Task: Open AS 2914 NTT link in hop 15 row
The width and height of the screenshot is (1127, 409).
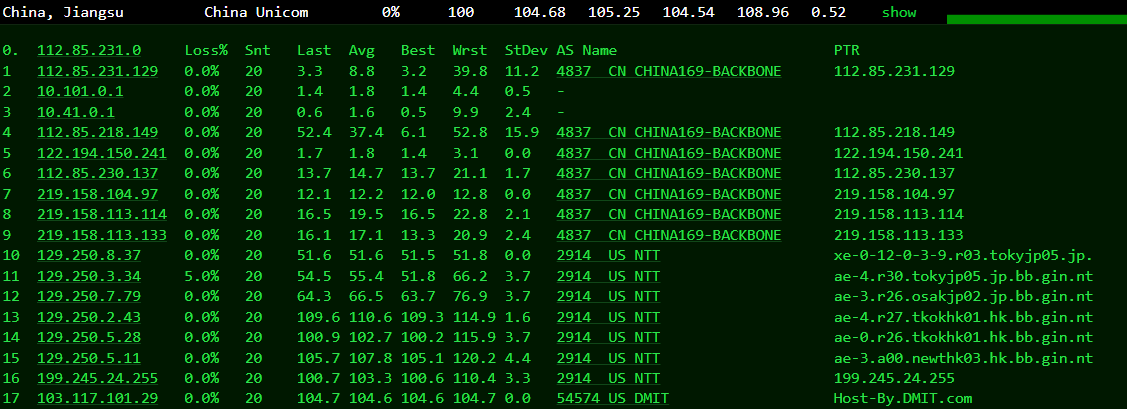Action: click(x=608, y=358)
